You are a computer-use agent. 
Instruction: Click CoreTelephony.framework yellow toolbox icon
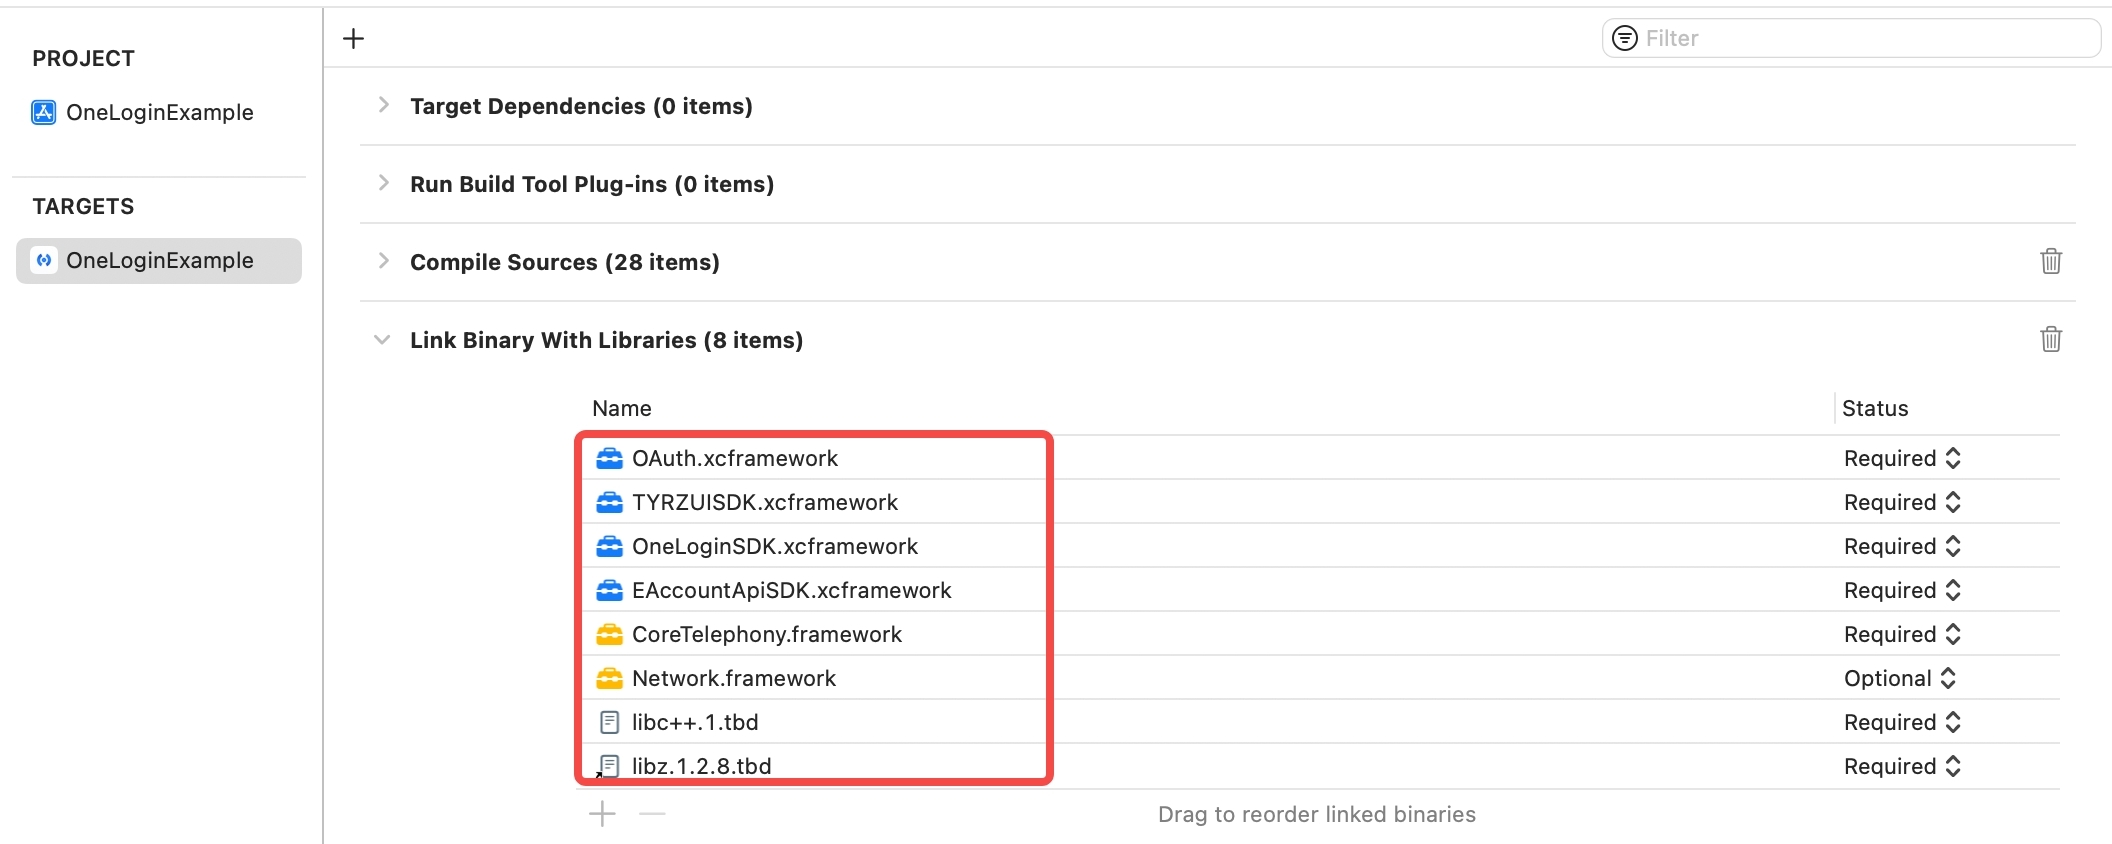point(609,634)
